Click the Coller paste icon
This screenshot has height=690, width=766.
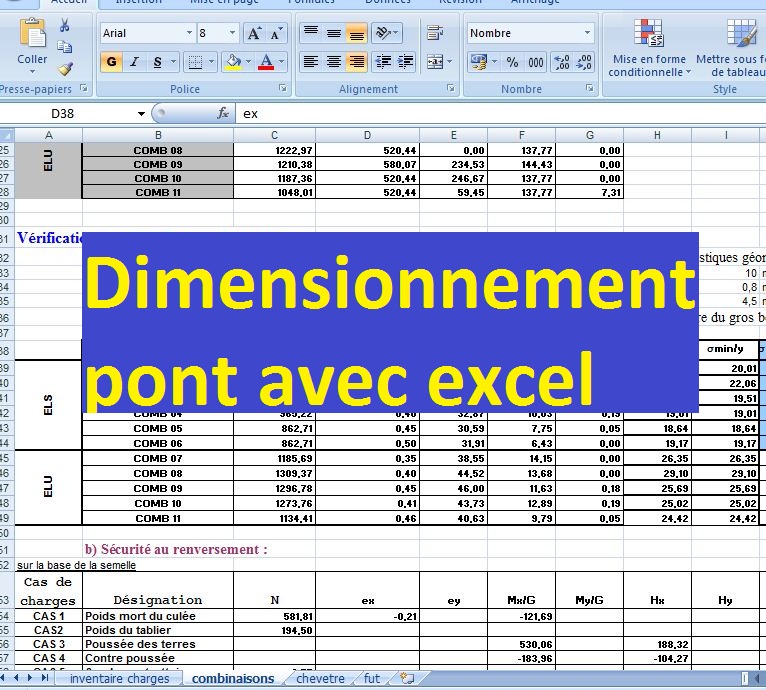(x=32, y=33)
